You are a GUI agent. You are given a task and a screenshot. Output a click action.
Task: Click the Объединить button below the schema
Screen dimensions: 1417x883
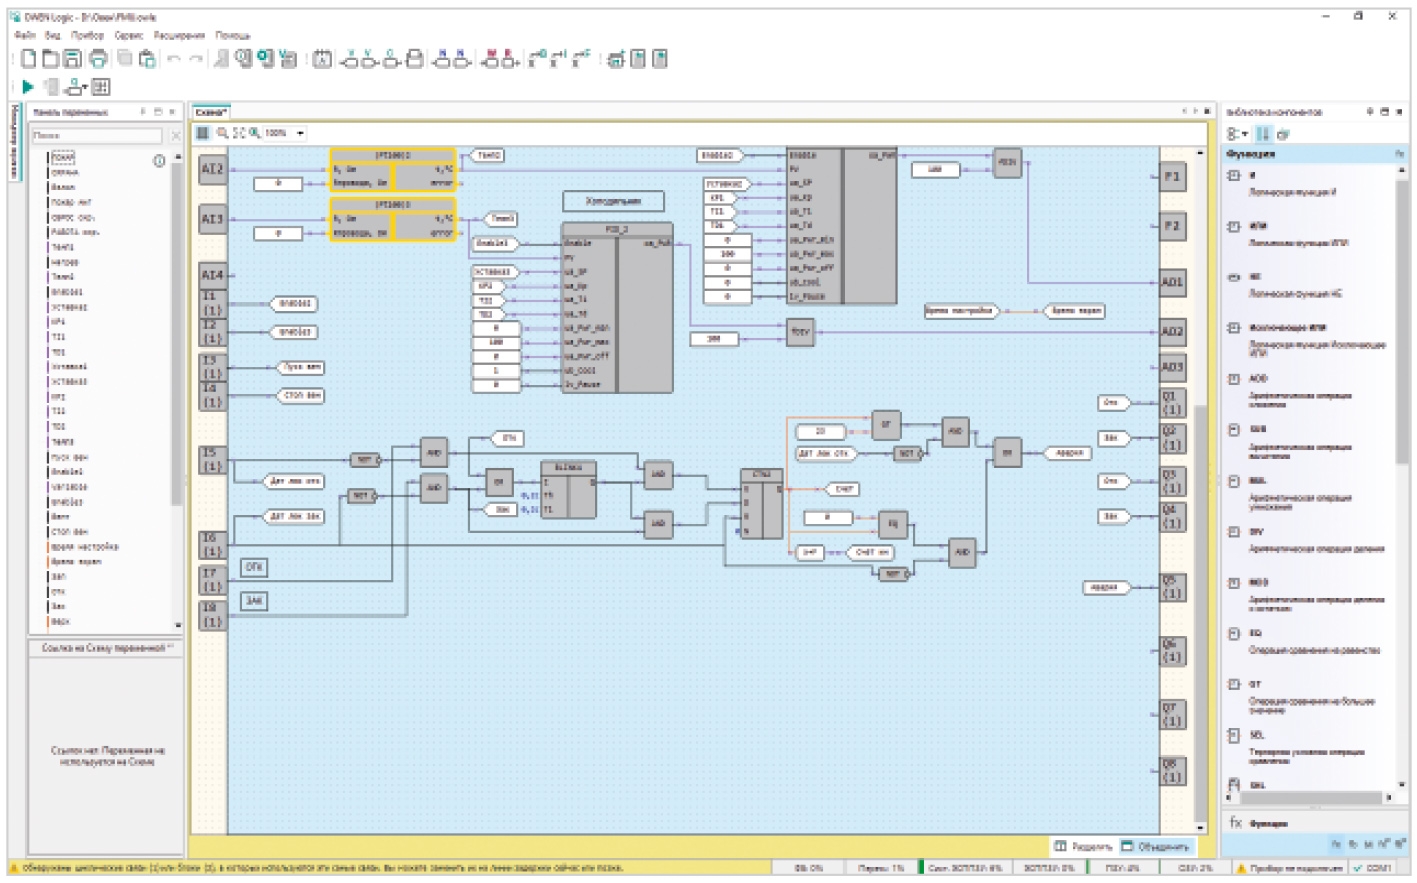click(x=1156, y=846)
